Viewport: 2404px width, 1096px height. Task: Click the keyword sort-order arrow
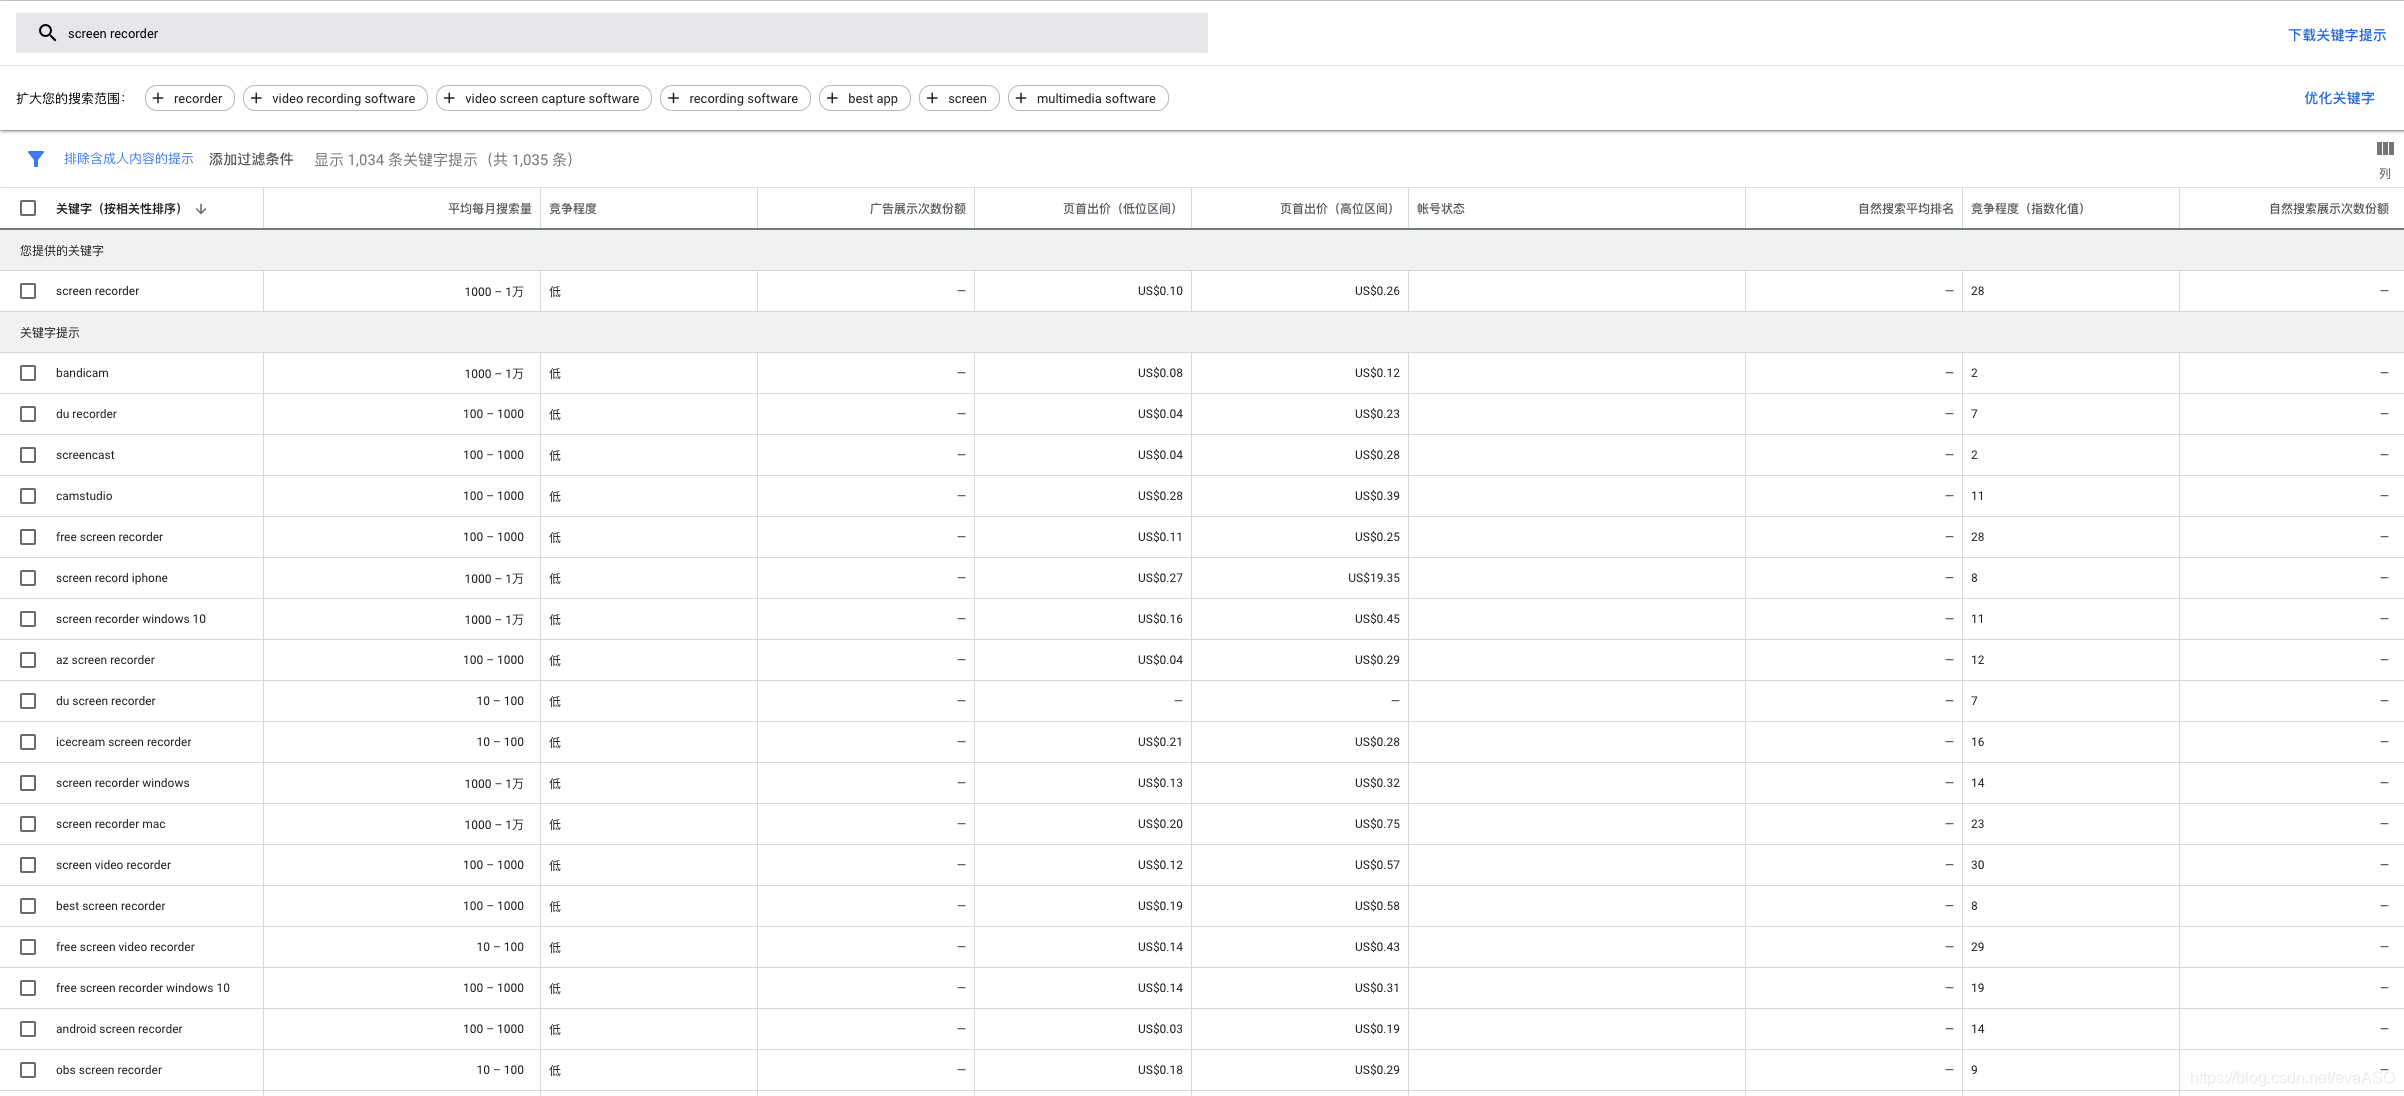pos(201,209)
